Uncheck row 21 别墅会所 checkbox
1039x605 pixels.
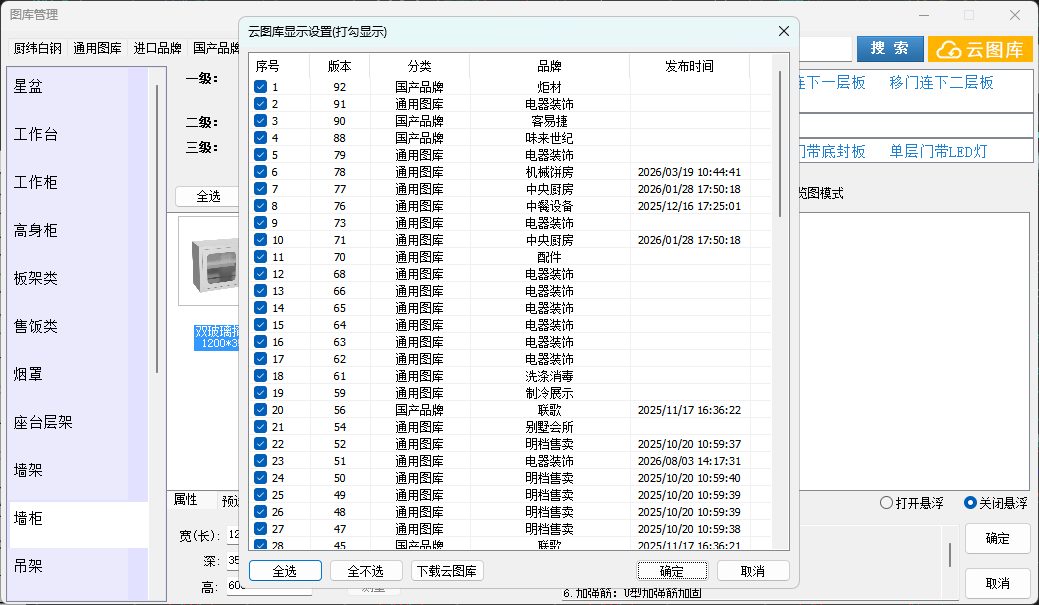pos(260,427)
